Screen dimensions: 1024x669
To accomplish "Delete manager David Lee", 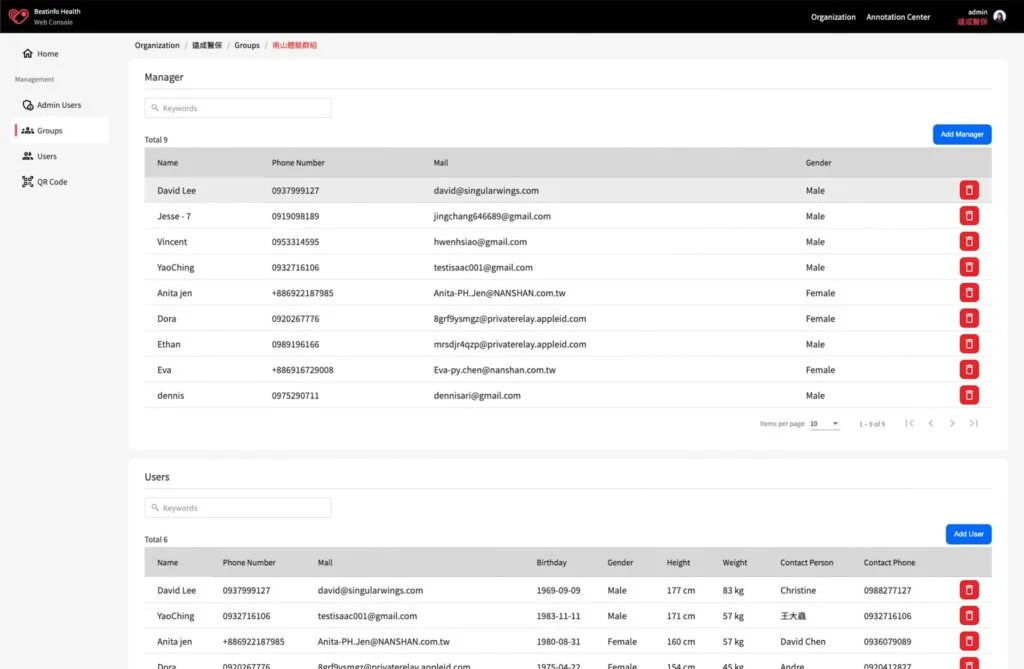I will (x=968, y=190).
